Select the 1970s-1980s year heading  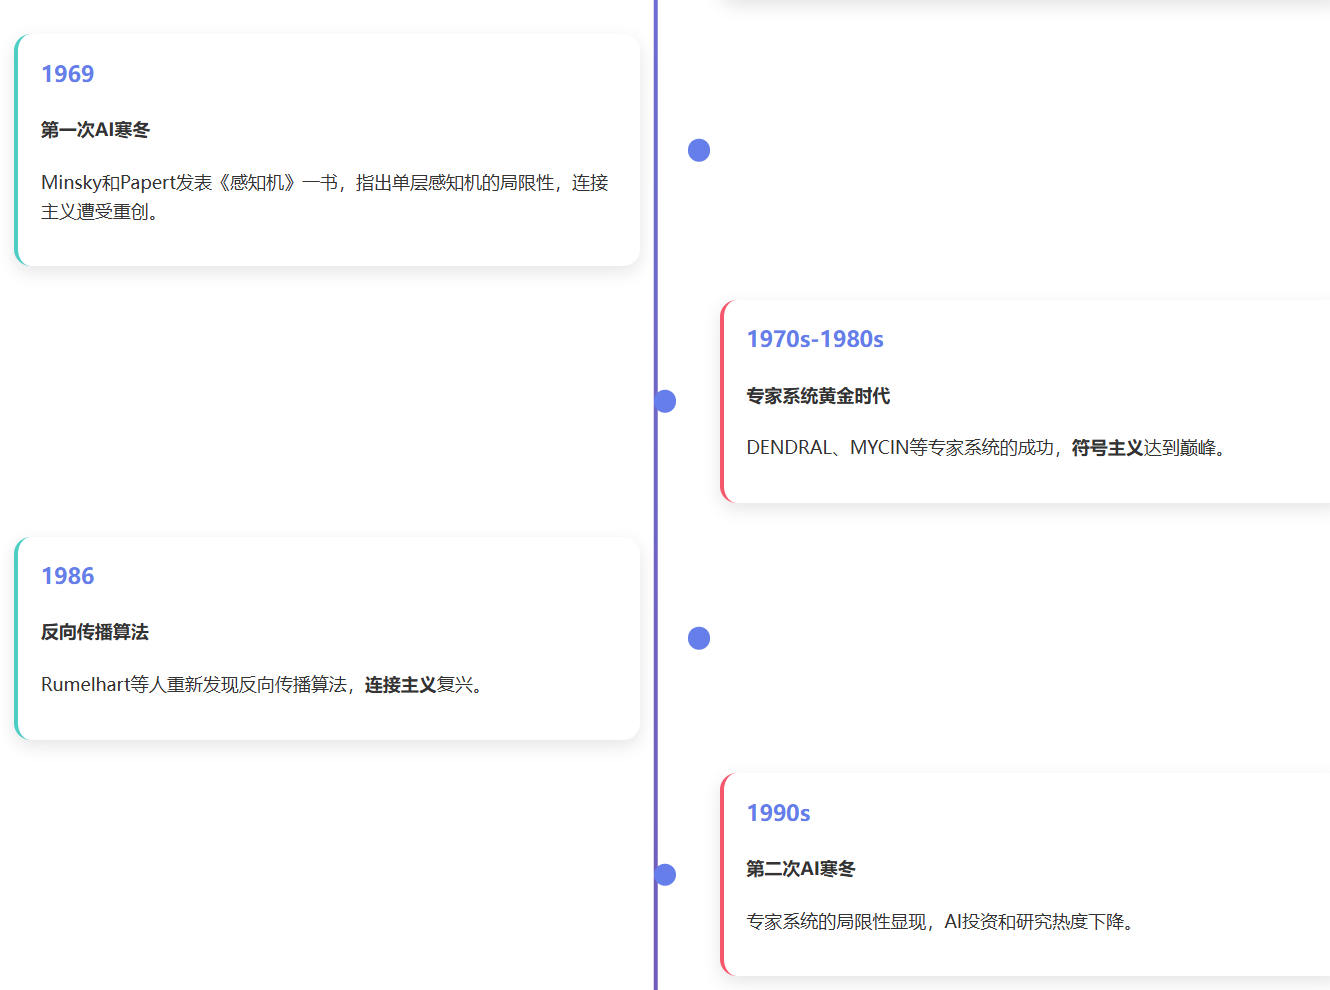(815, 339)
